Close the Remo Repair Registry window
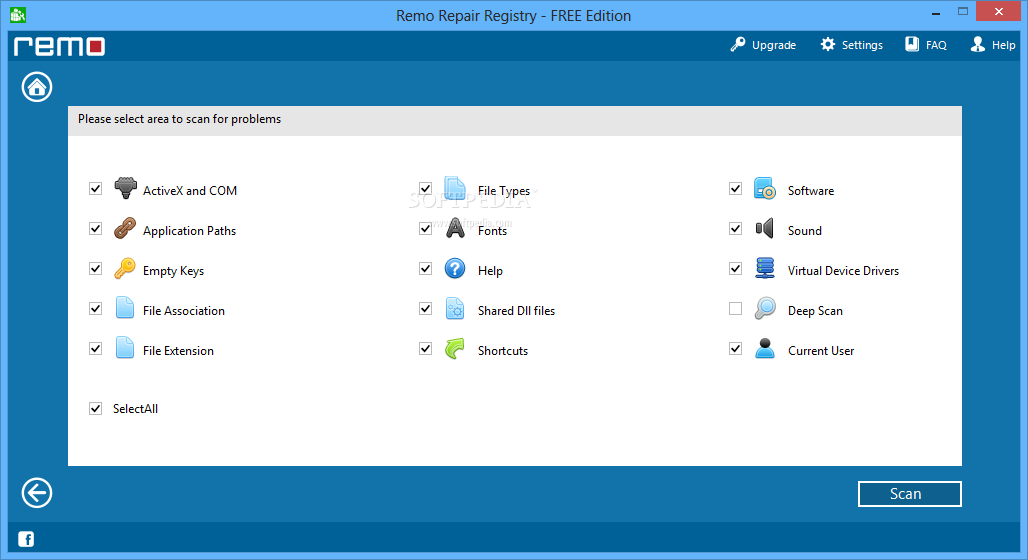The width and height of the screenshot is (1028, 560). point(998,11)
